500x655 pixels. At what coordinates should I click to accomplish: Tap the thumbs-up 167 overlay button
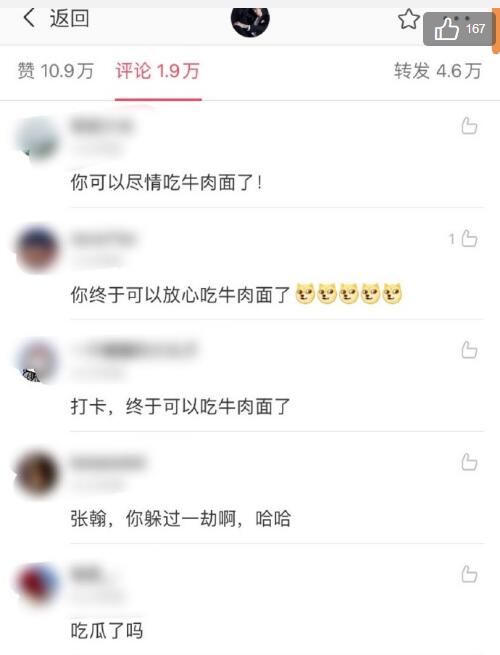pyautogui.click(x=459, y=29)
